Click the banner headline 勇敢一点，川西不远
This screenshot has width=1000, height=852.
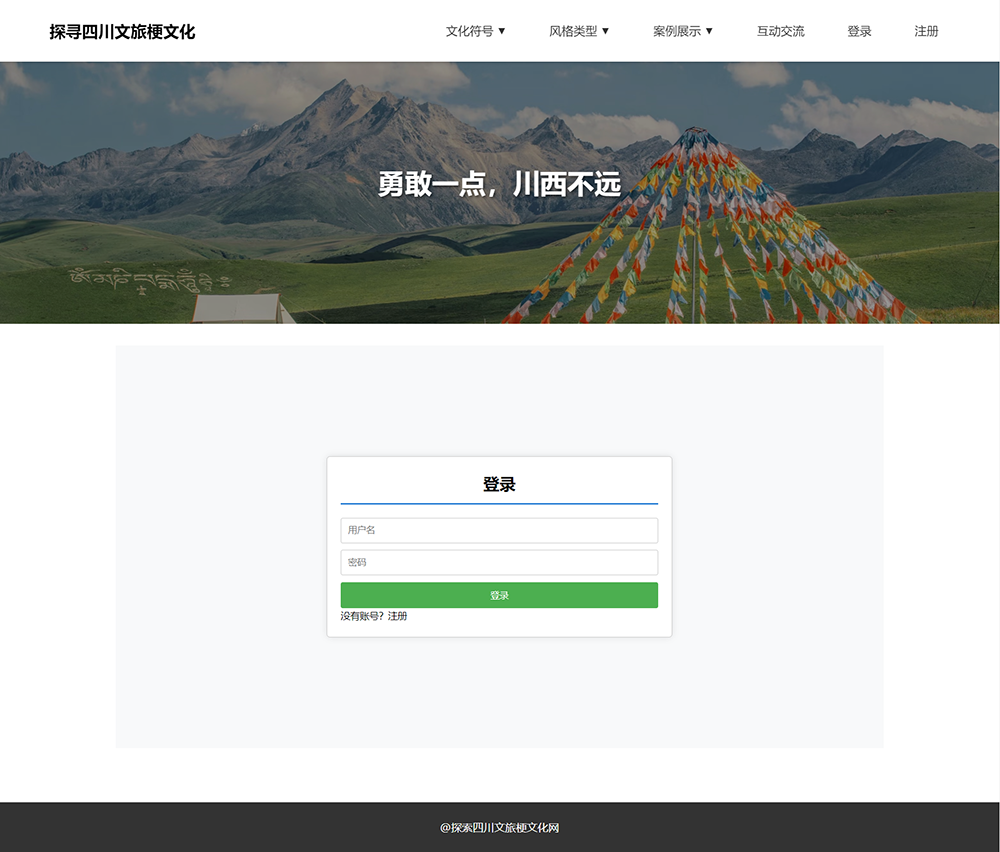point(499,184)
